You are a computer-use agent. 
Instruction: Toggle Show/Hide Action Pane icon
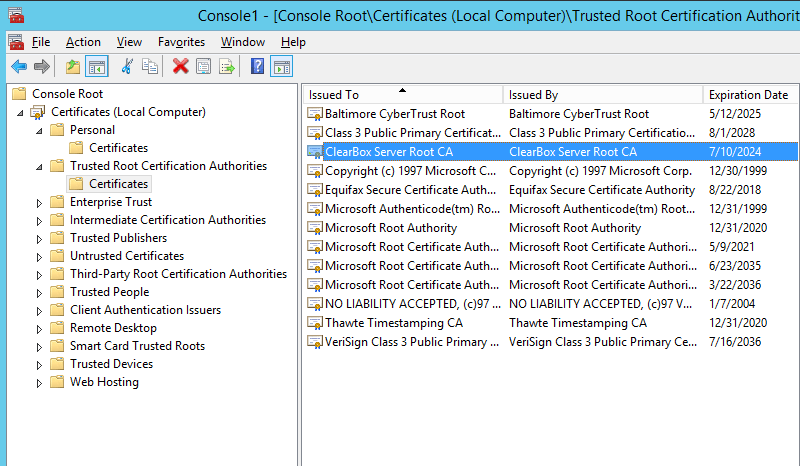click(282, 66)
